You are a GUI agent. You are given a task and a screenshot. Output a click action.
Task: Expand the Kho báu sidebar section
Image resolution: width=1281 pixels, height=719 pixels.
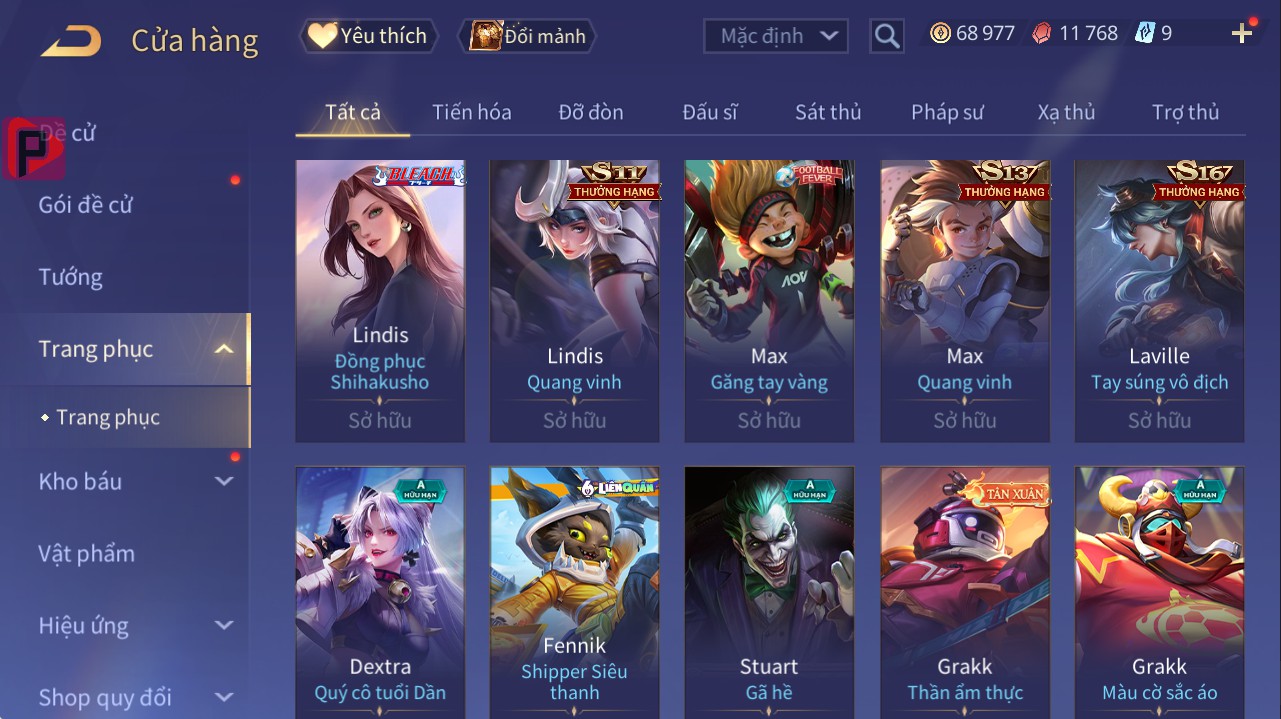pyautogui.click(x=224, y=481)
